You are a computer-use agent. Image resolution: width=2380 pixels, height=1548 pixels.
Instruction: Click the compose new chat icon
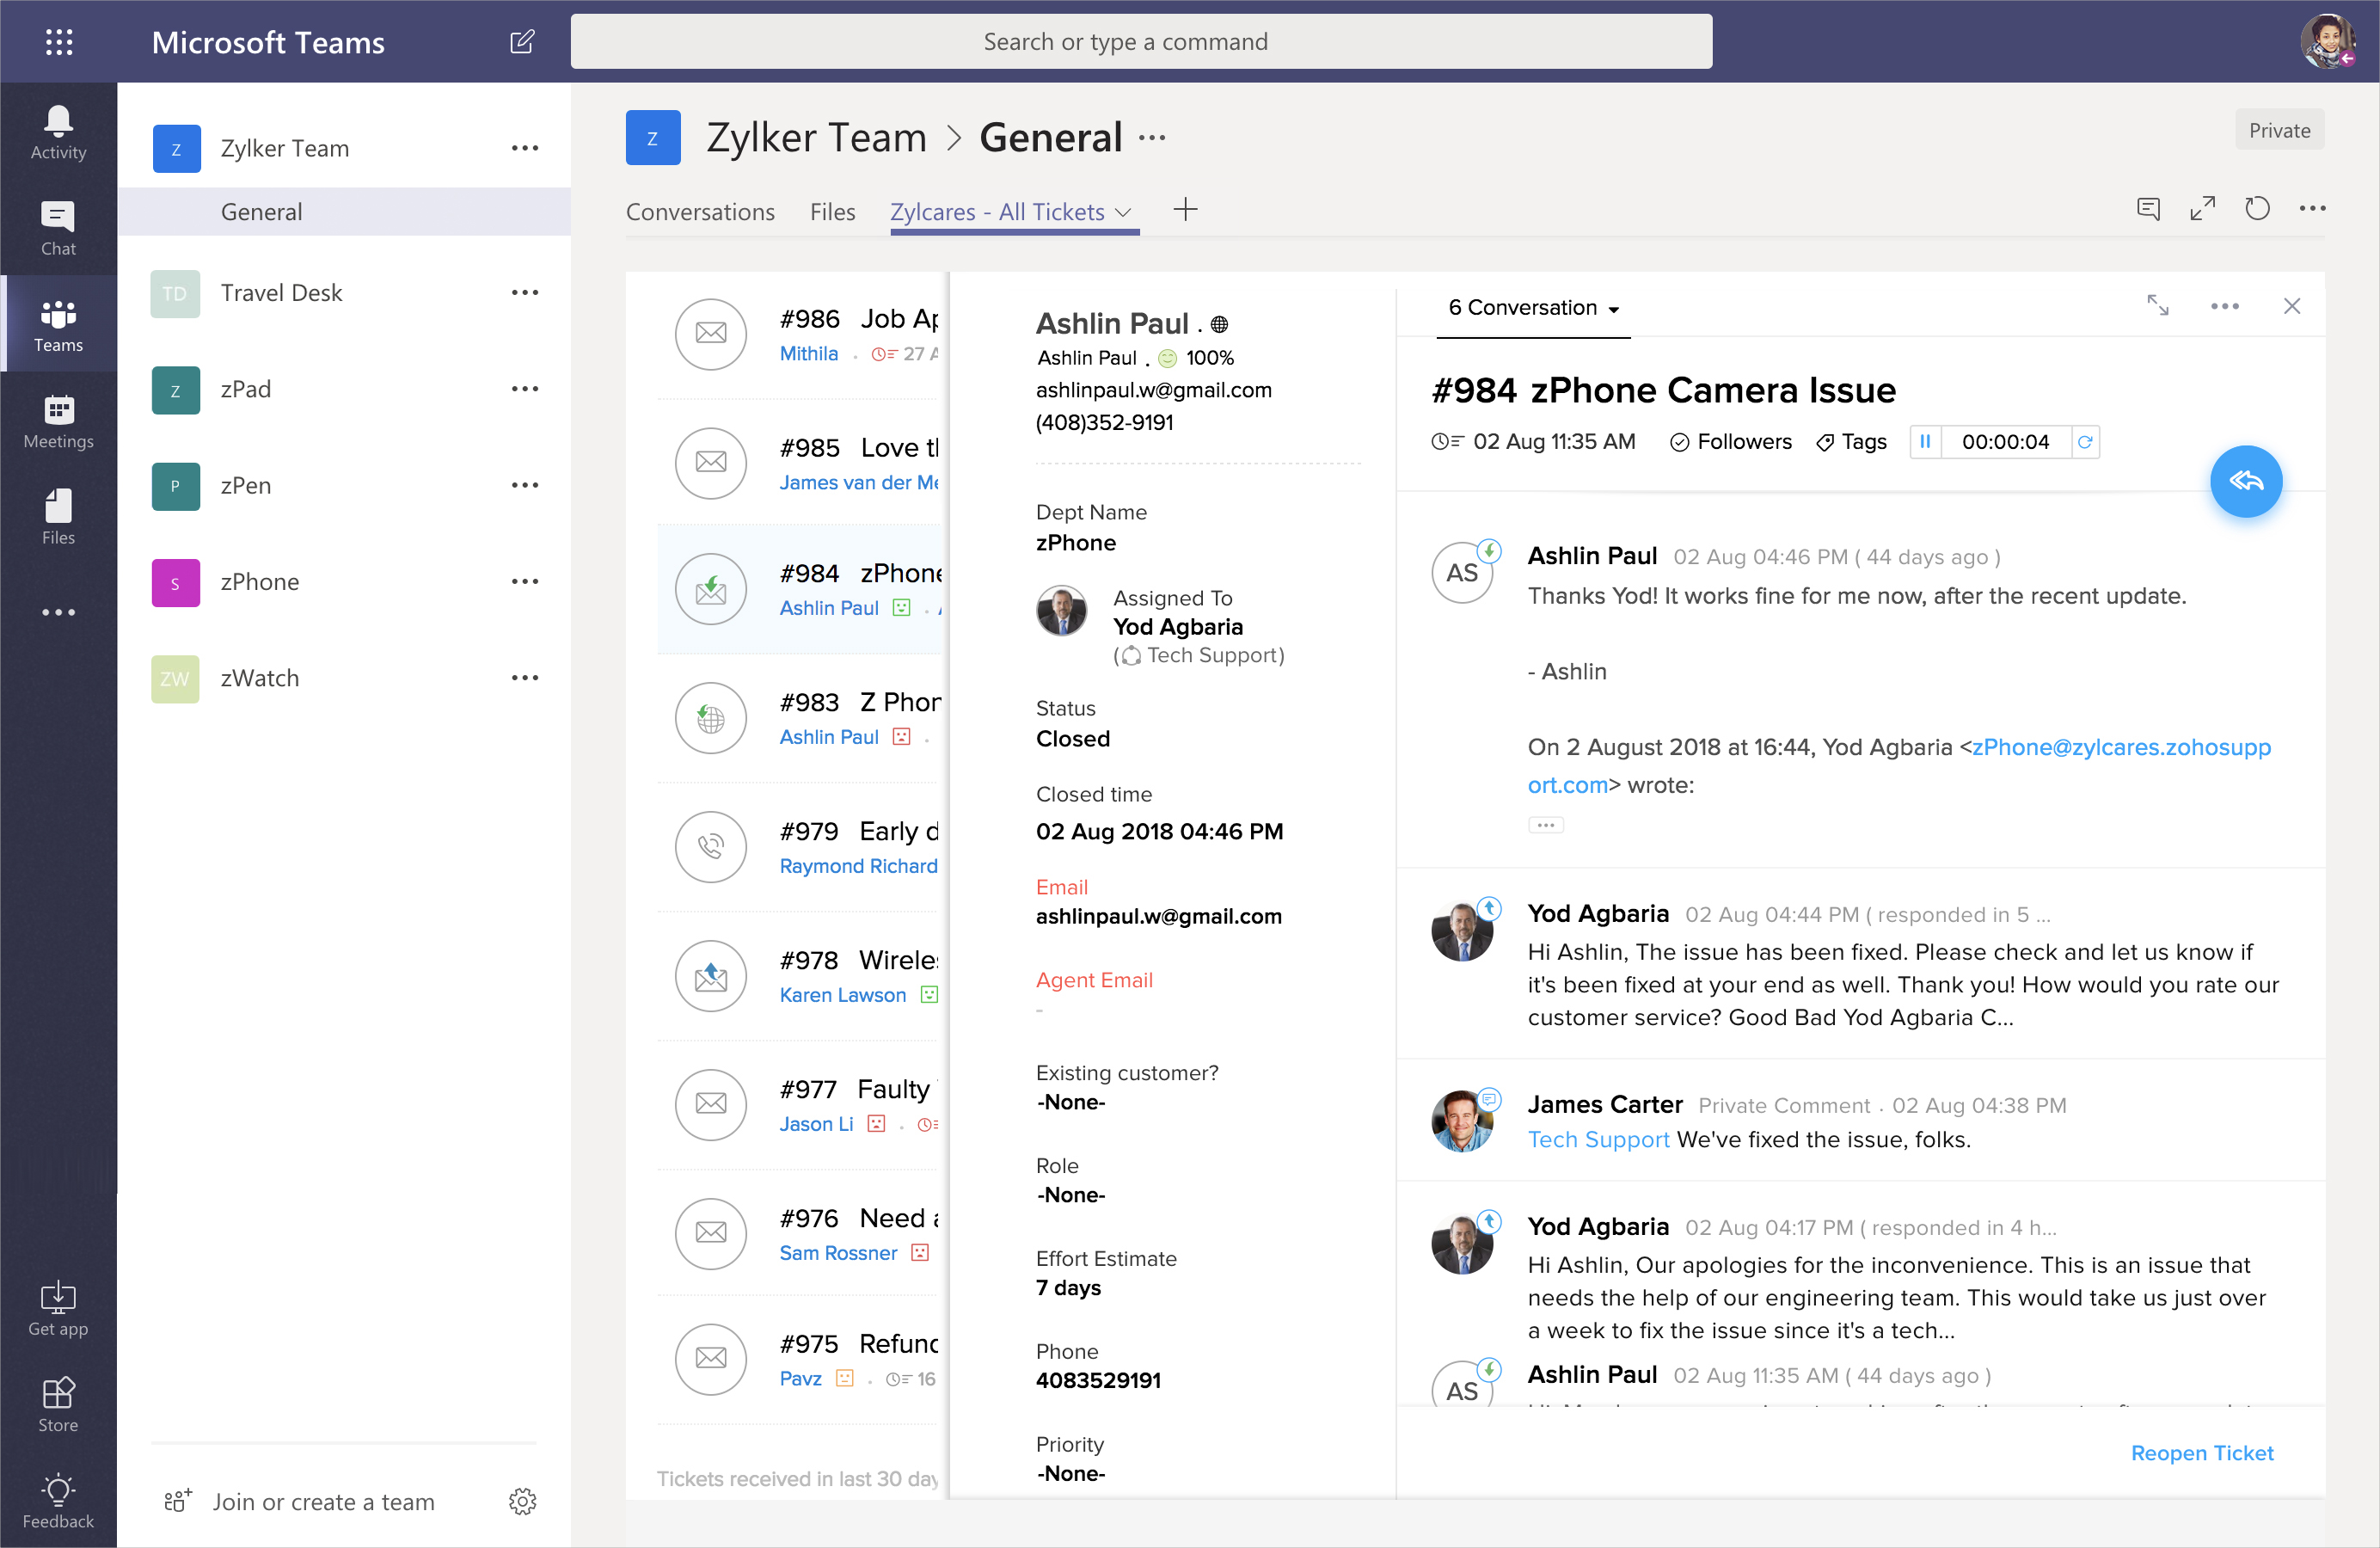pyautogui.click(x=521, y=42)
